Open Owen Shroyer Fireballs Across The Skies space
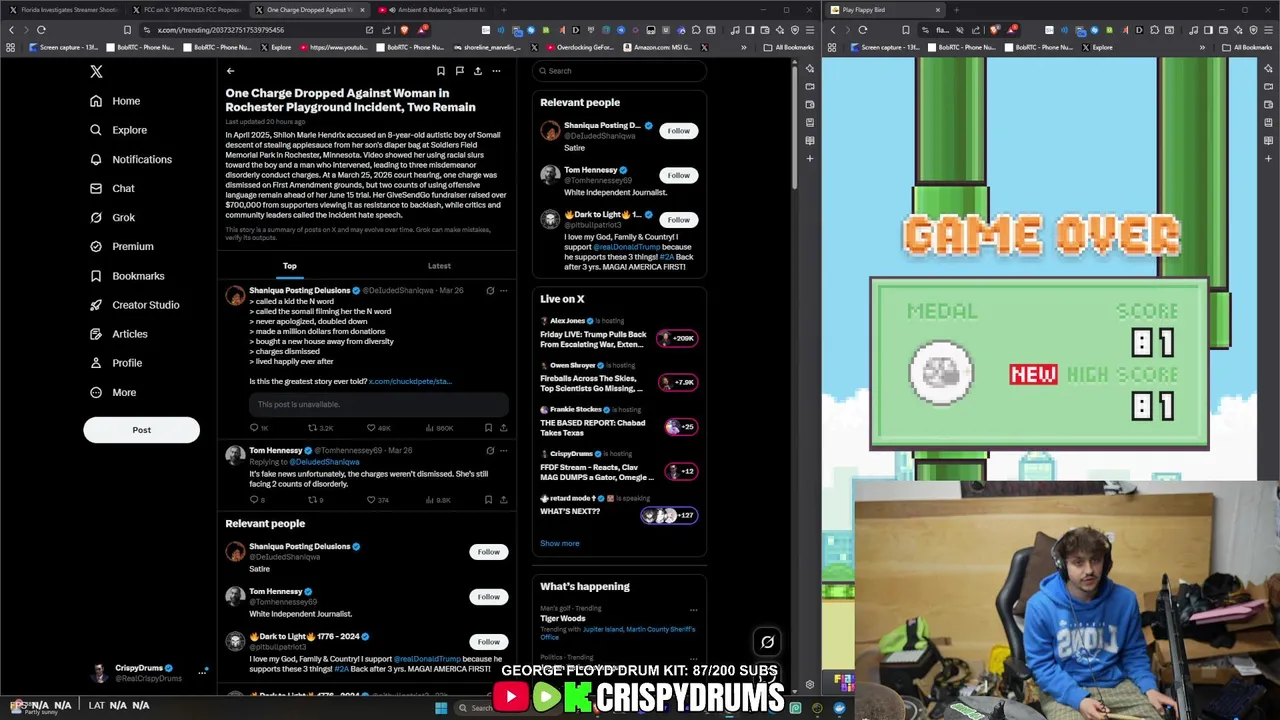 click(619, 377)
